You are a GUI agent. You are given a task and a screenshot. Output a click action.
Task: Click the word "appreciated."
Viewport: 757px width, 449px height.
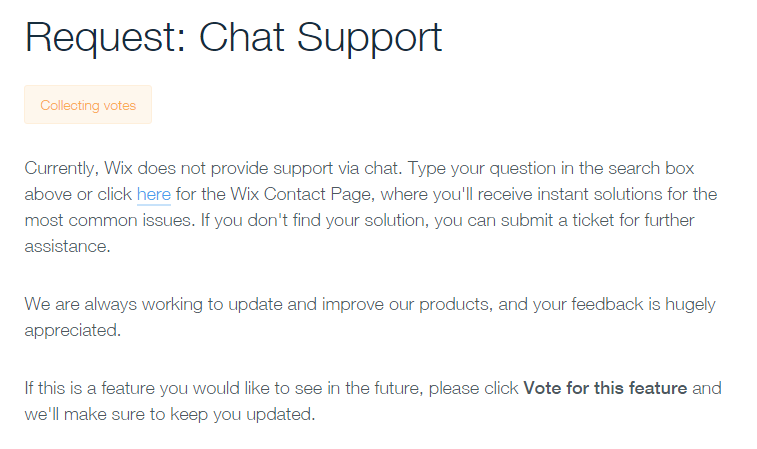tap(73, 331)
